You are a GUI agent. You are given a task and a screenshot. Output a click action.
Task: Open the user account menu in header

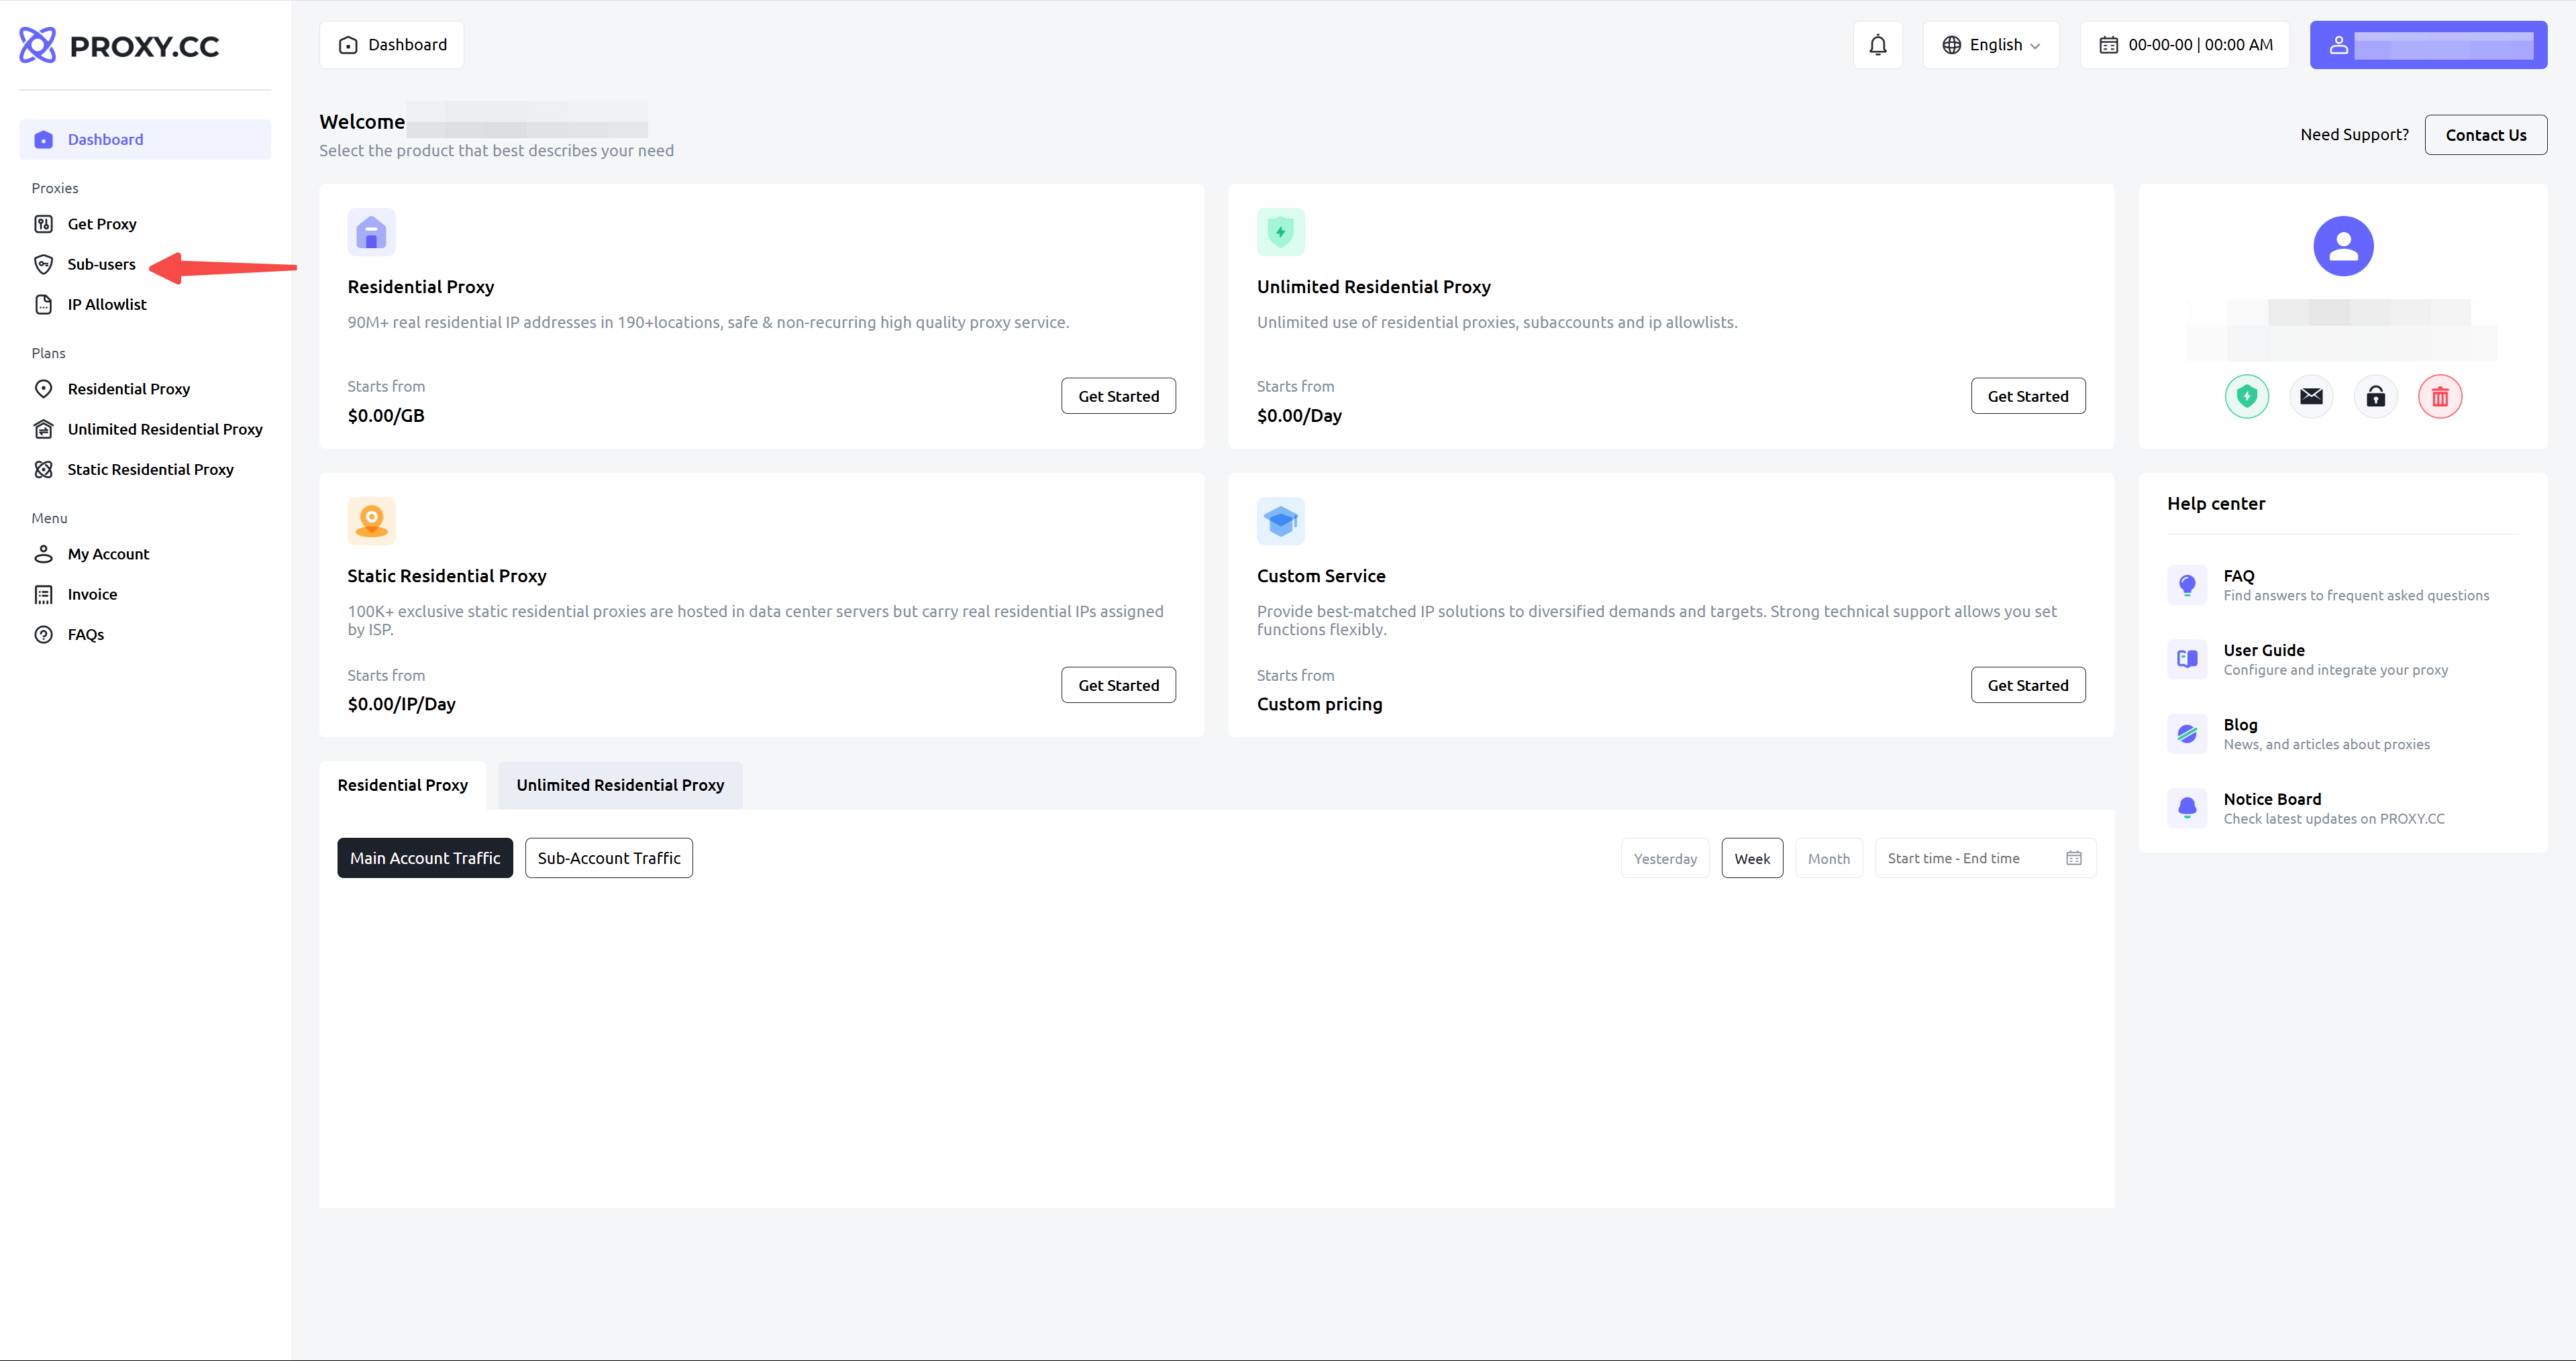click(x=2428, y=45)
